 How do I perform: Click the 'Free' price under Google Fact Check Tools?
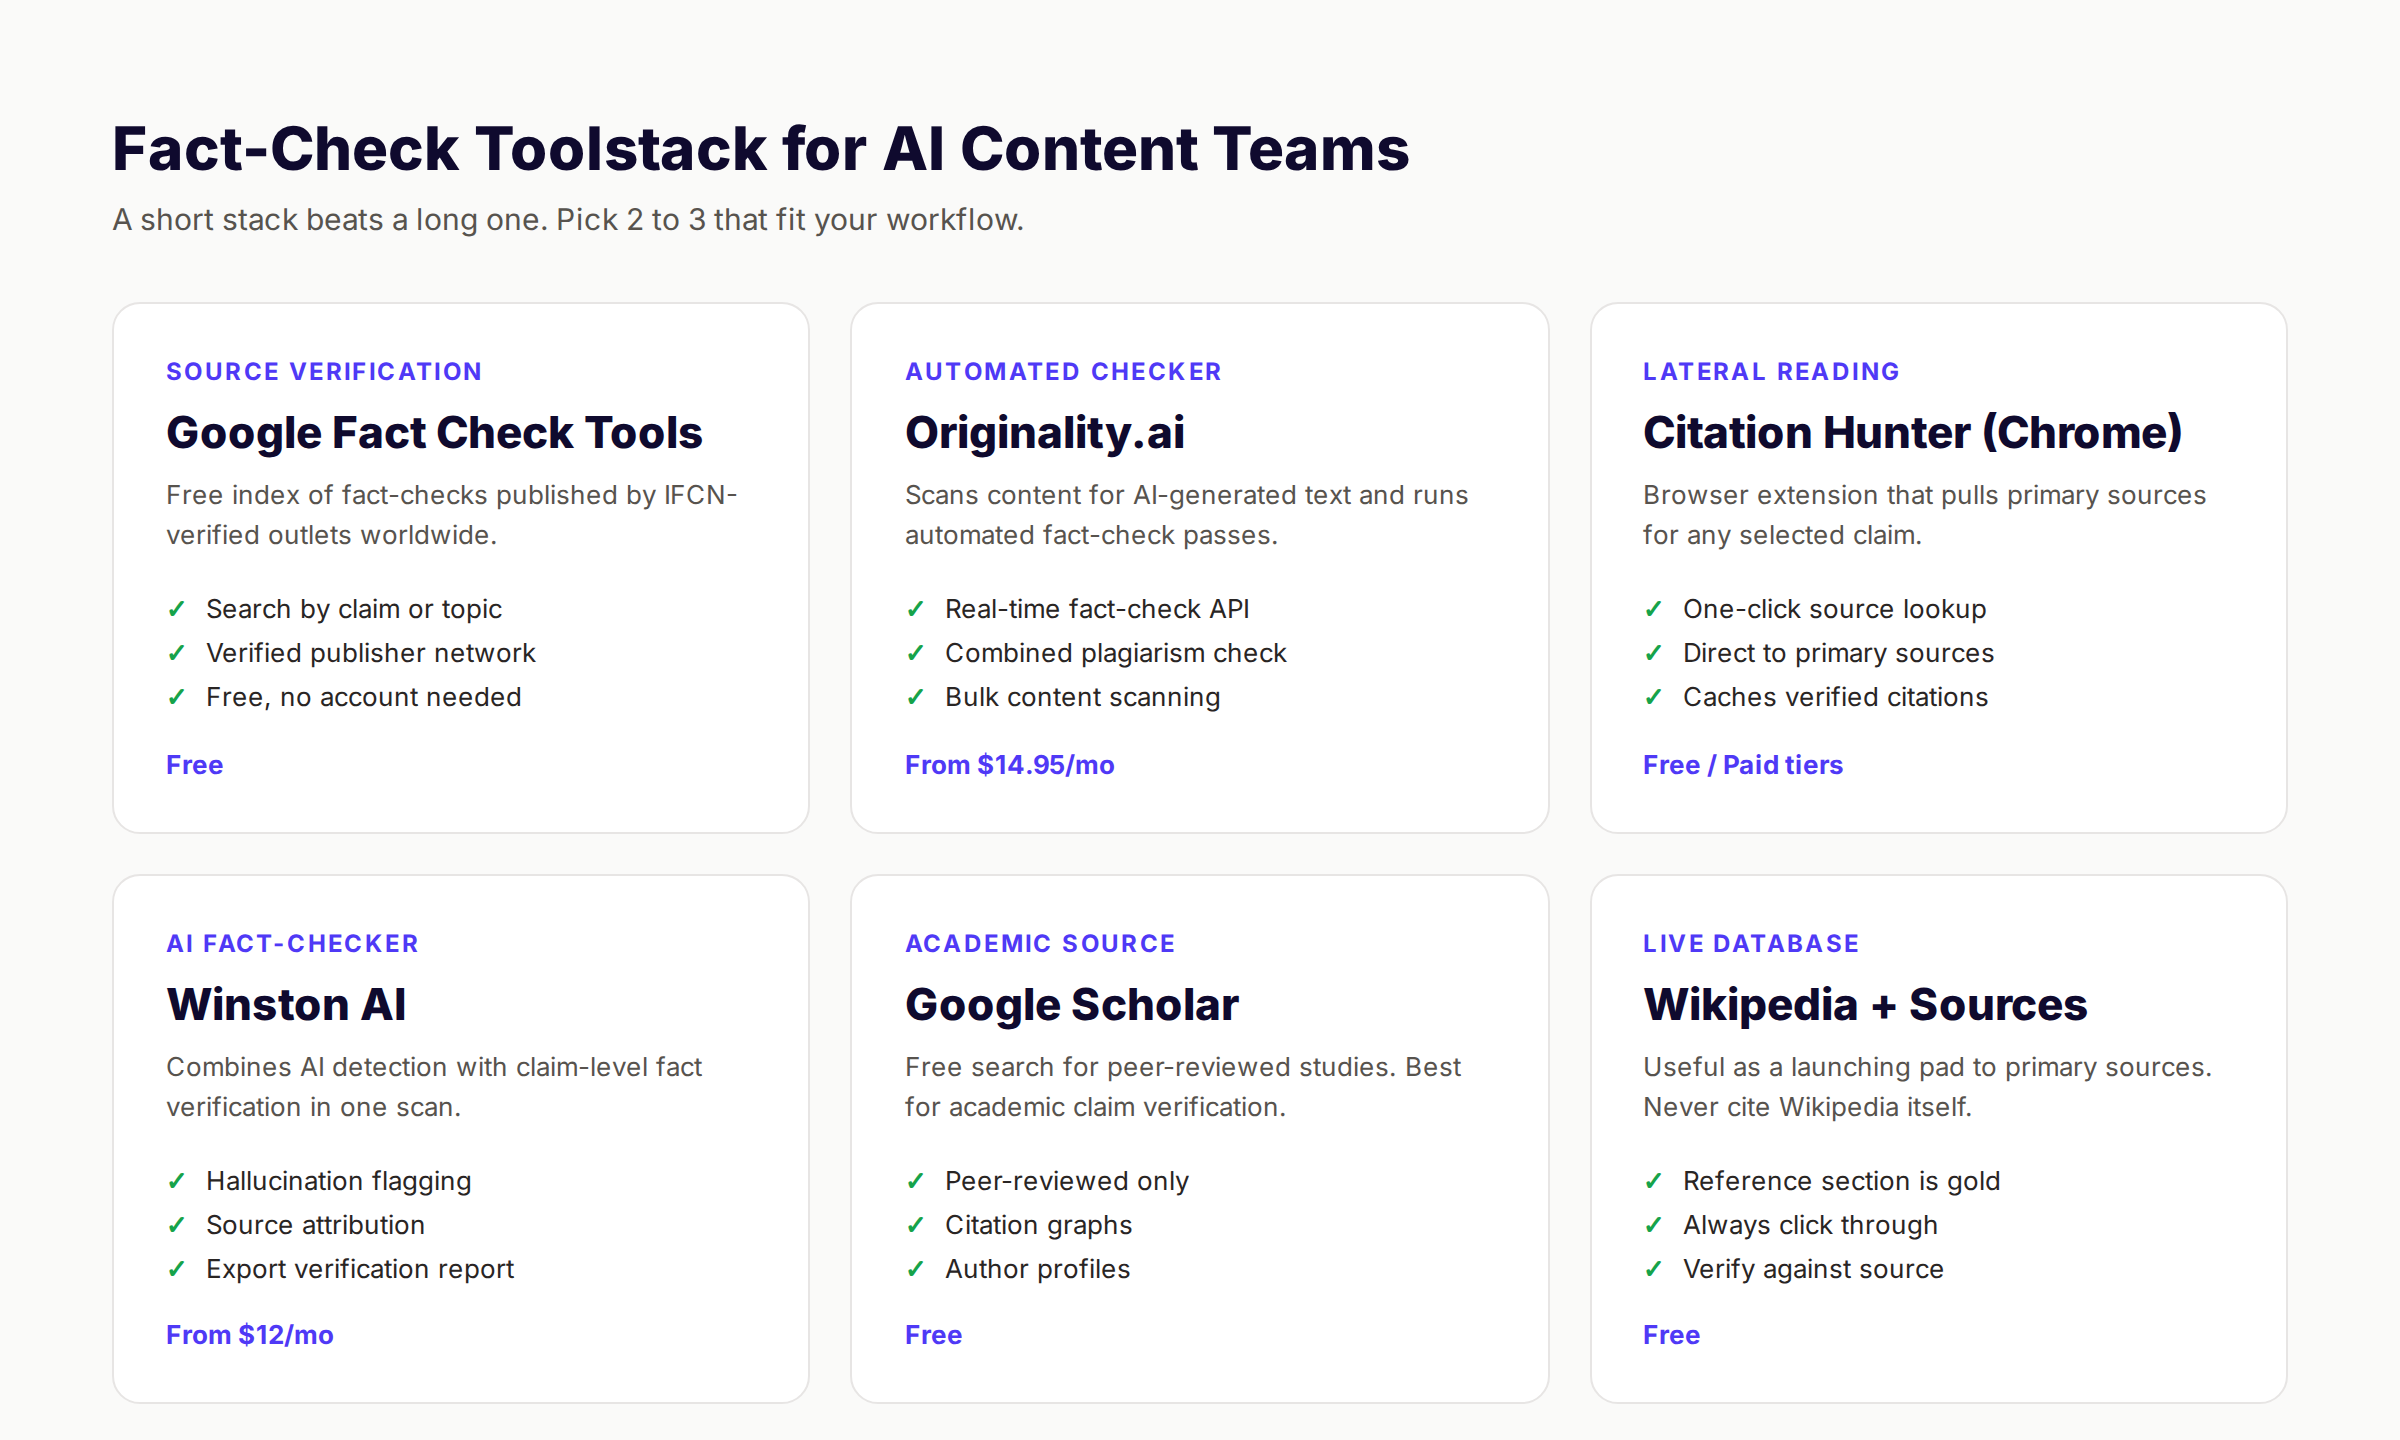click(x=195, y=765)
